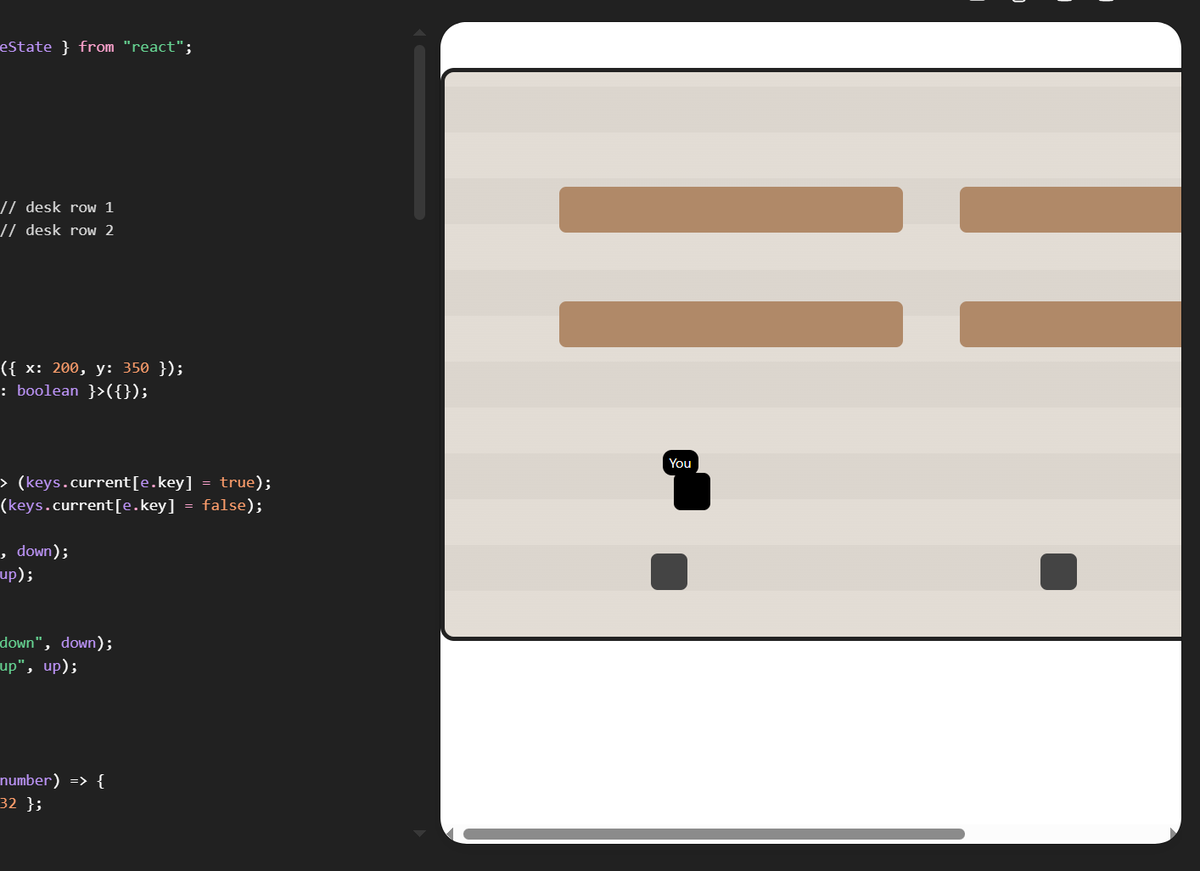Click the "number) => {" code line
Screen dimensions: 1200x871
(52, 780)
